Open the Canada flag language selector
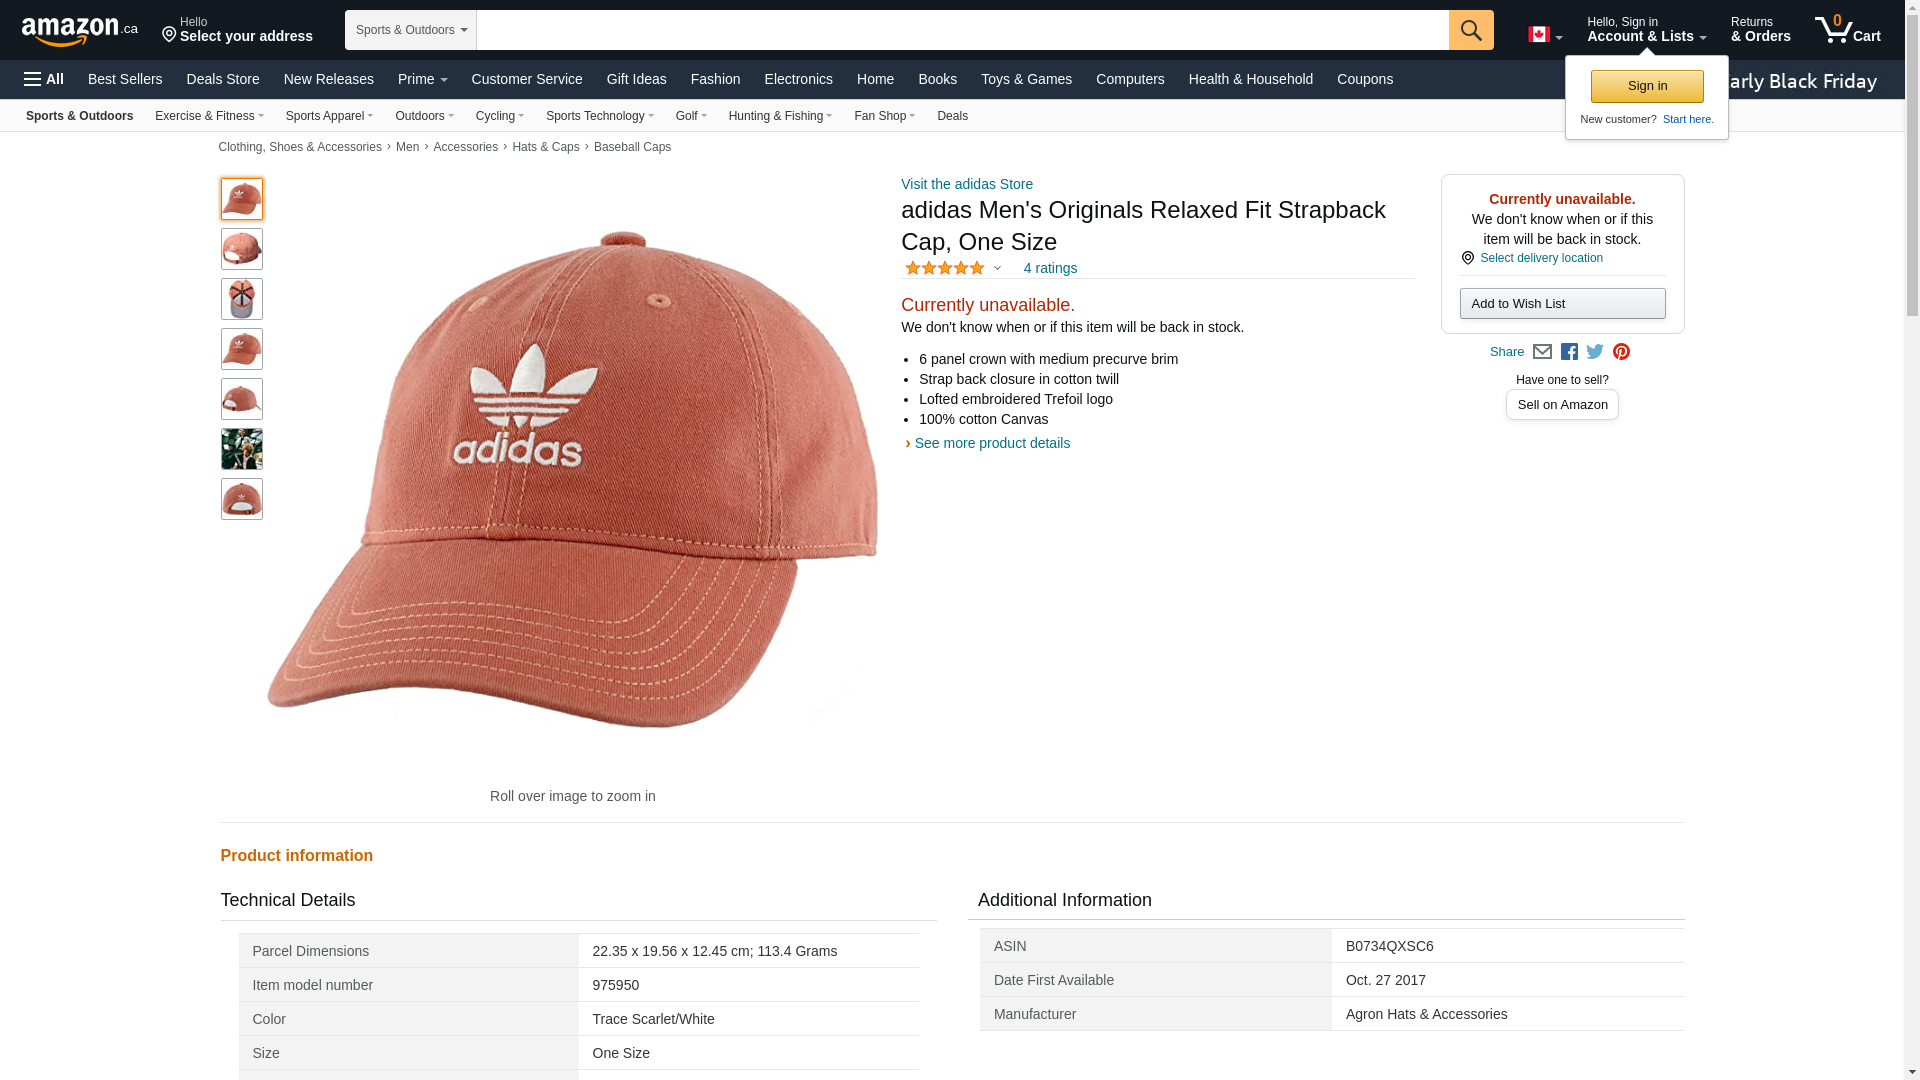1920x1080 pixels. [1545, 35]
